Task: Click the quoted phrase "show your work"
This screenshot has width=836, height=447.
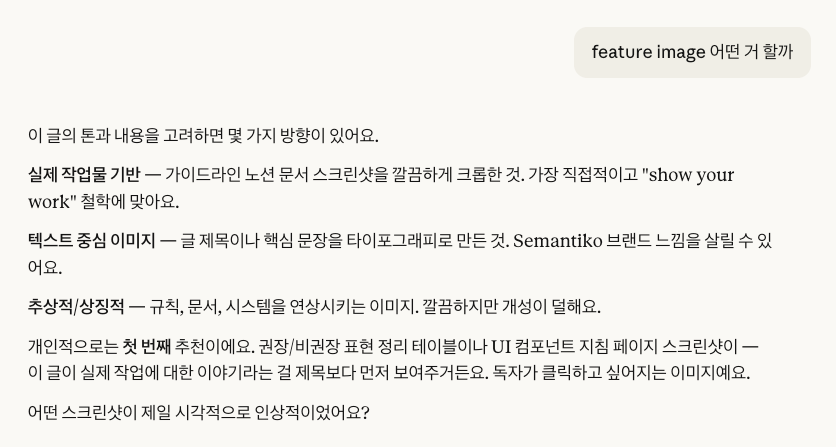Action: [690, 175]
